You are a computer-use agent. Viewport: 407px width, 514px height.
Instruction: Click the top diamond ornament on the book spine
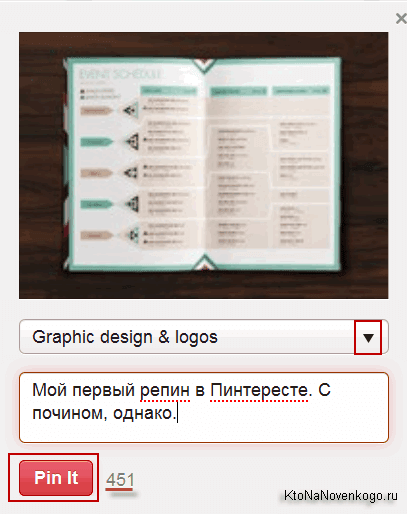204,65
